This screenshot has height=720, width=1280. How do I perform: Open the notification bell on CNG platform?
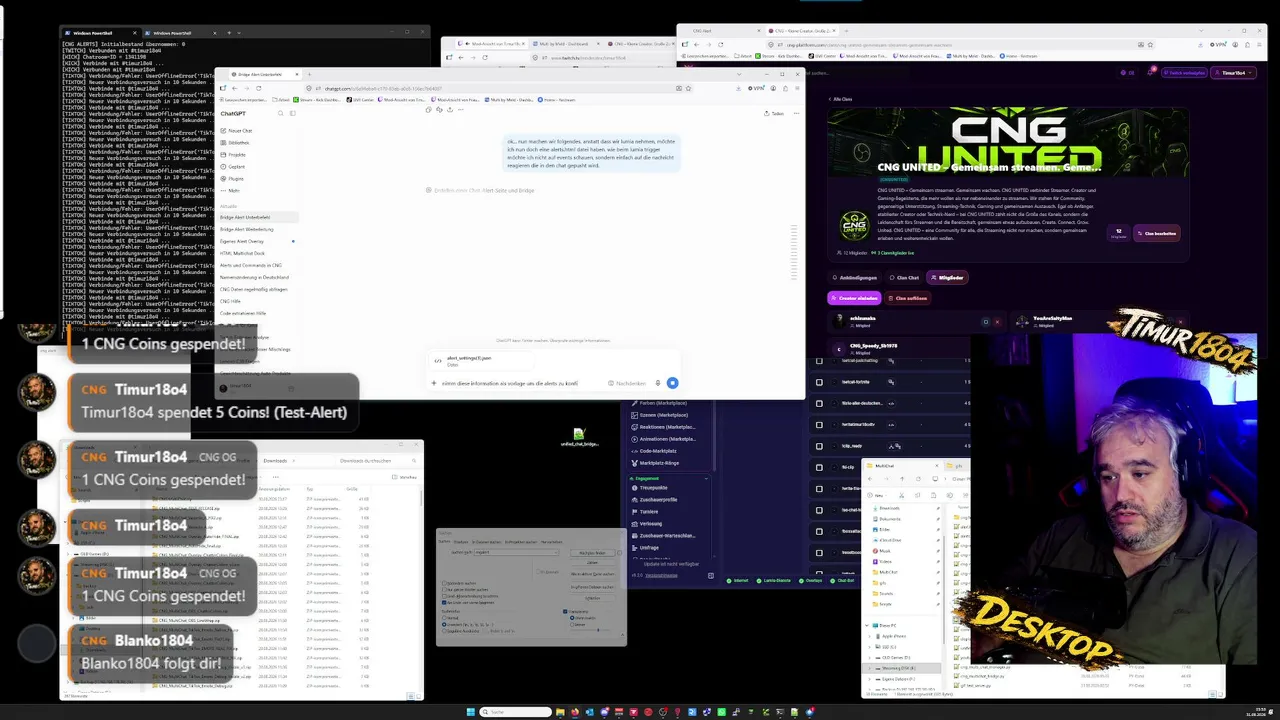1151,72
